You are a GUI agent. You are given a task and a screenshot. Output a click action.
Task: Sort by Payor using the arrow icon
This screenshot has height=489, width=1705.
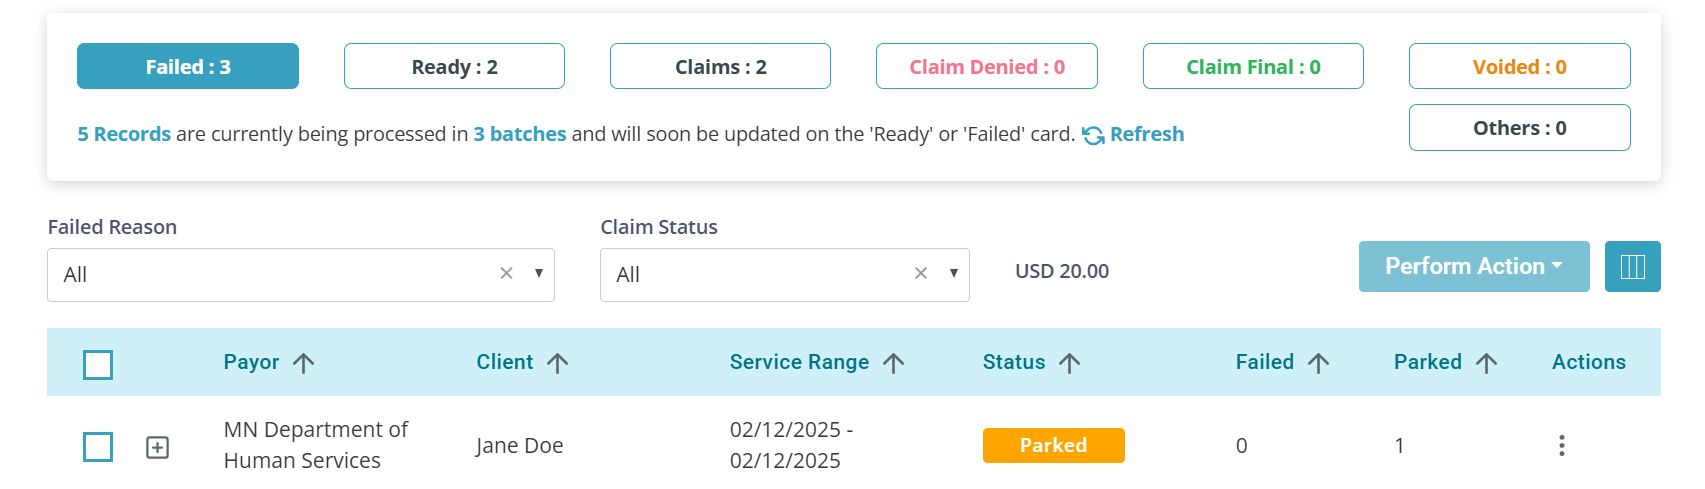coord(304,363)
